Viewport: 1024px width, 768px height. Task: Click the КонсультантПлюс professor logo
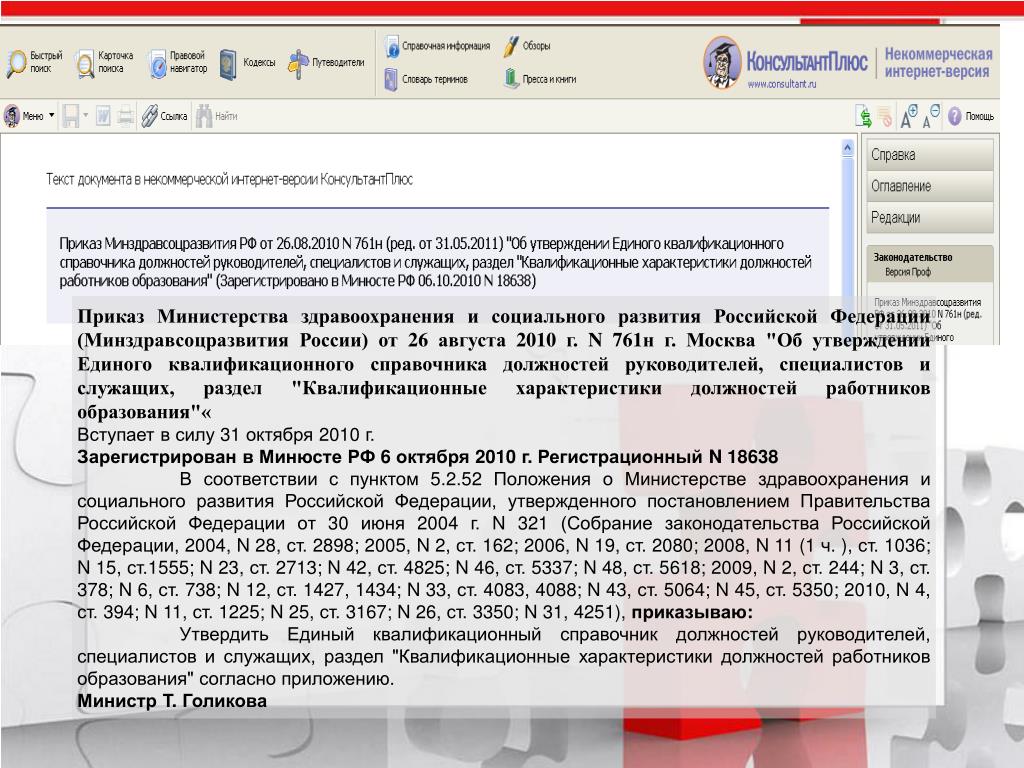(x=722, y=62)
